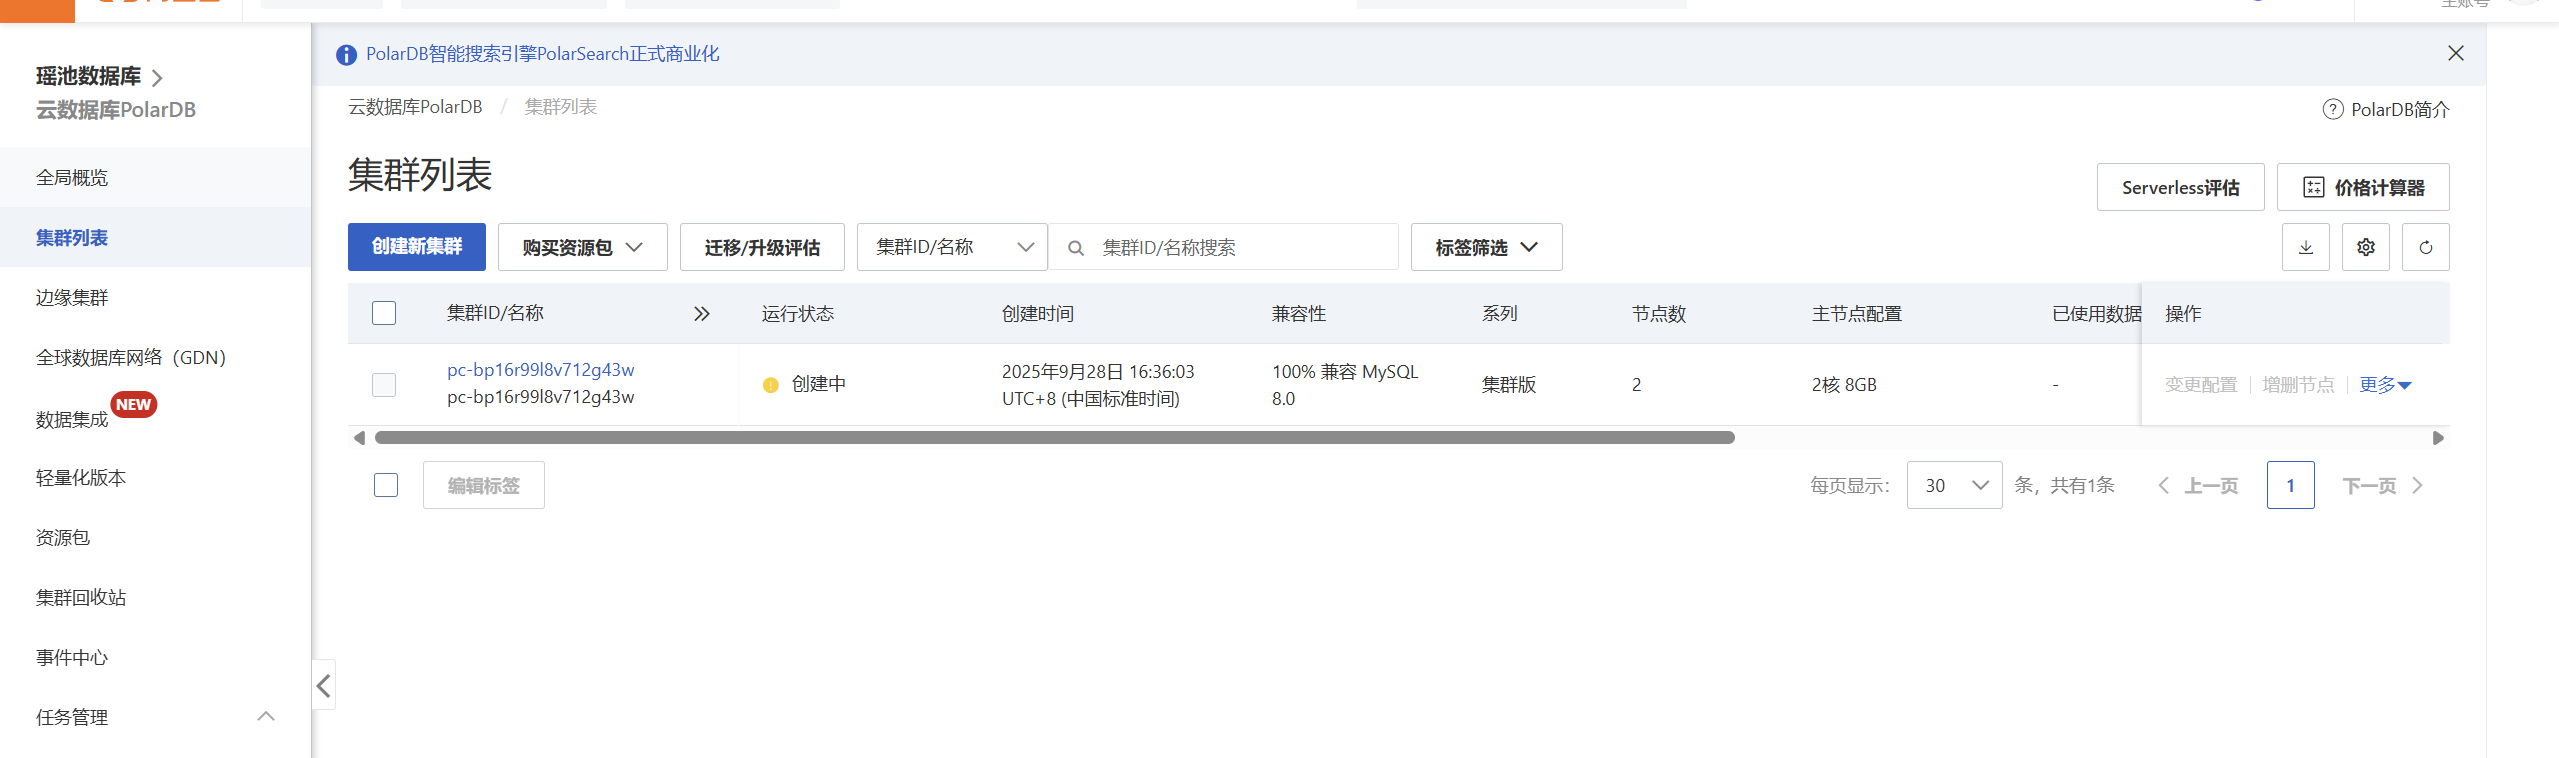Click the Serverless评估 button

2180,187
